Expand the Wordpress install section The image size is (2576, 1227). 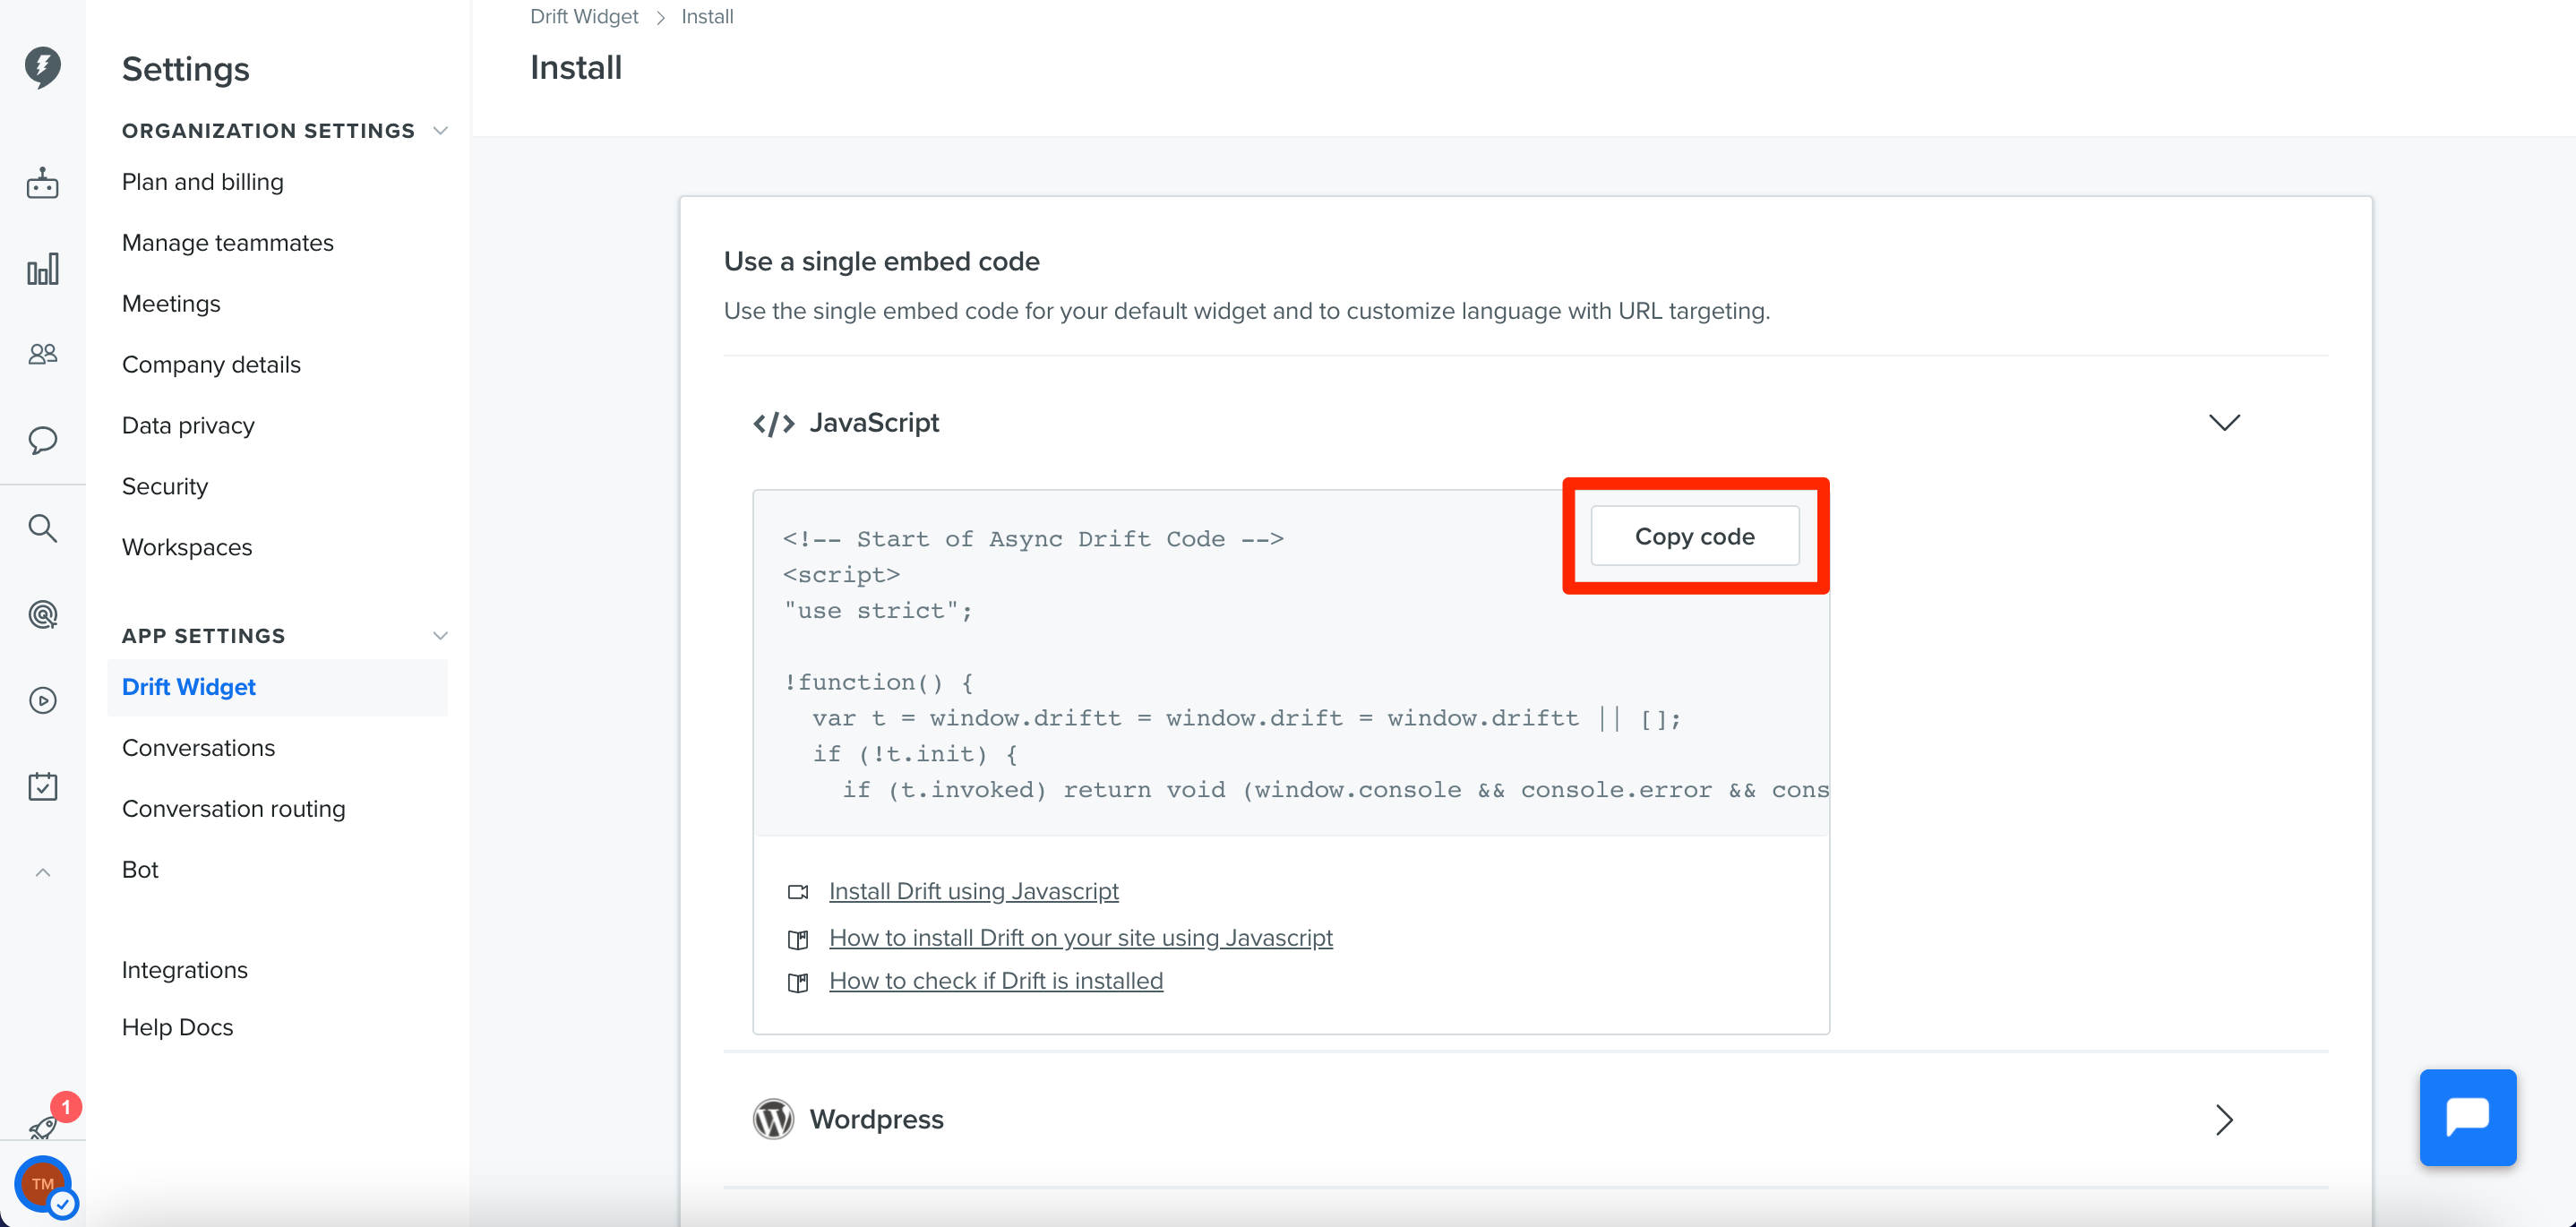[2224, 1119]
